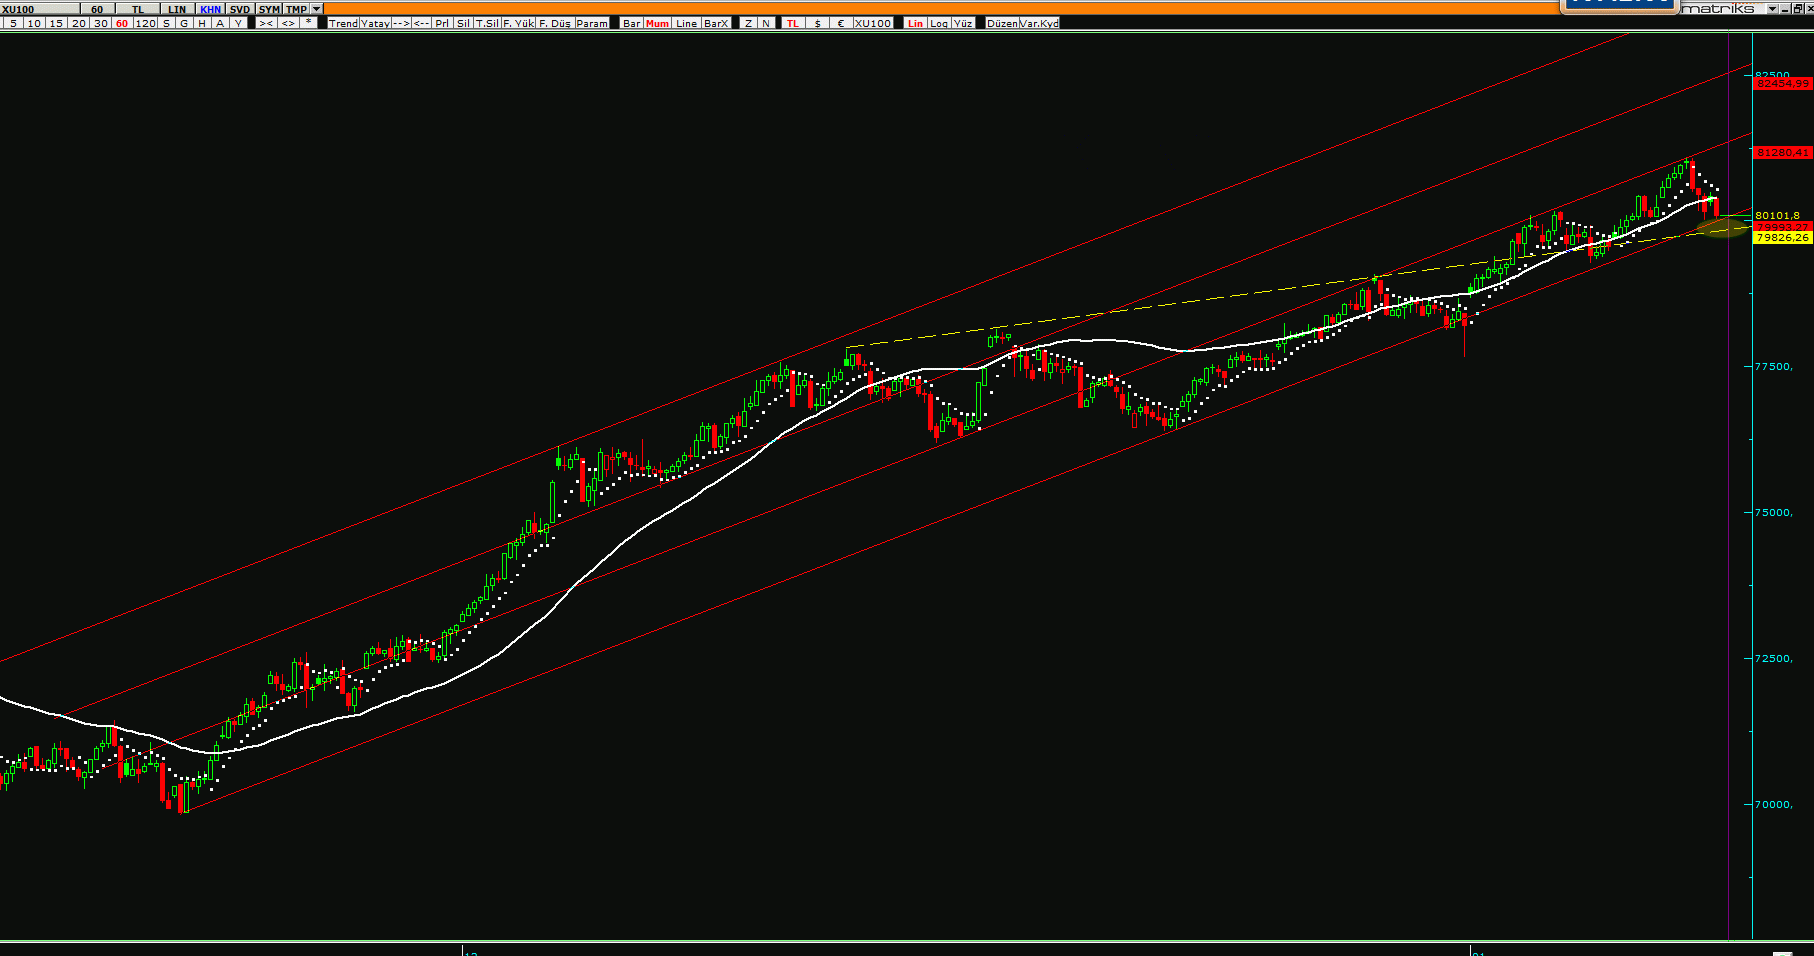Click the 'Sil' delete button
The height and width of the screenshot is (956, 1814).
coord(463,23)
